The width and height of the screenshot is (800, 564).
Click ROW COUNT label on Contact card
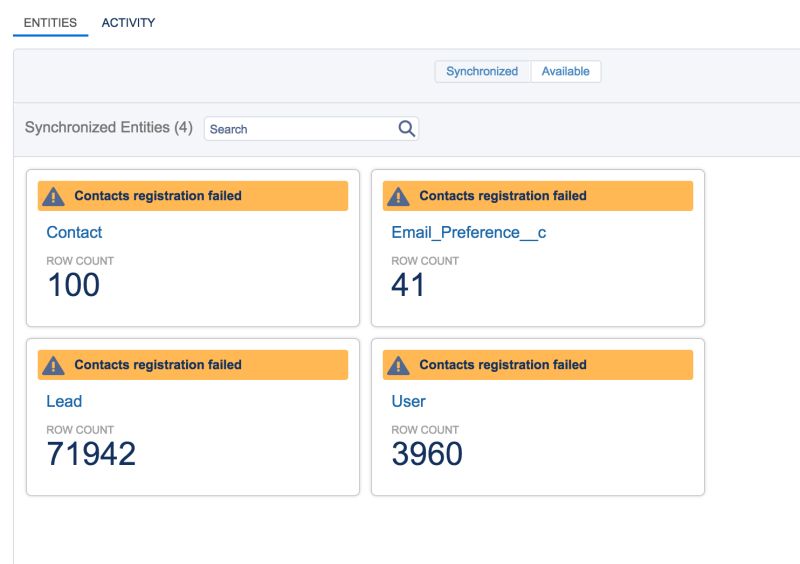pos(80,261)
